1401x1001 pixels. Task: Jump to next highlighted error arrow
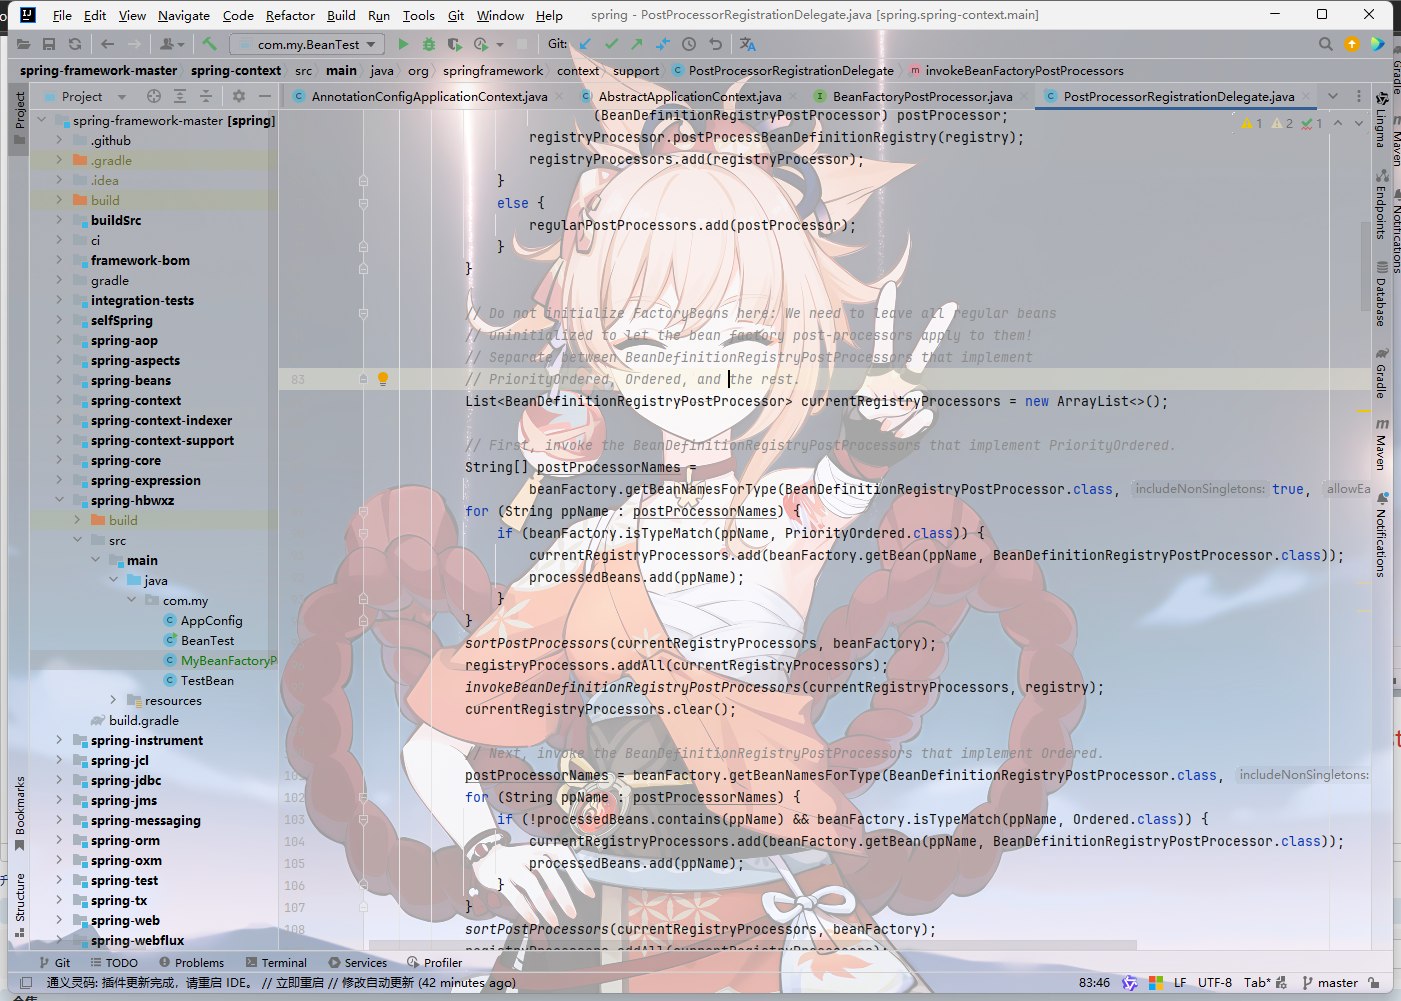(x=1359, y=123)
